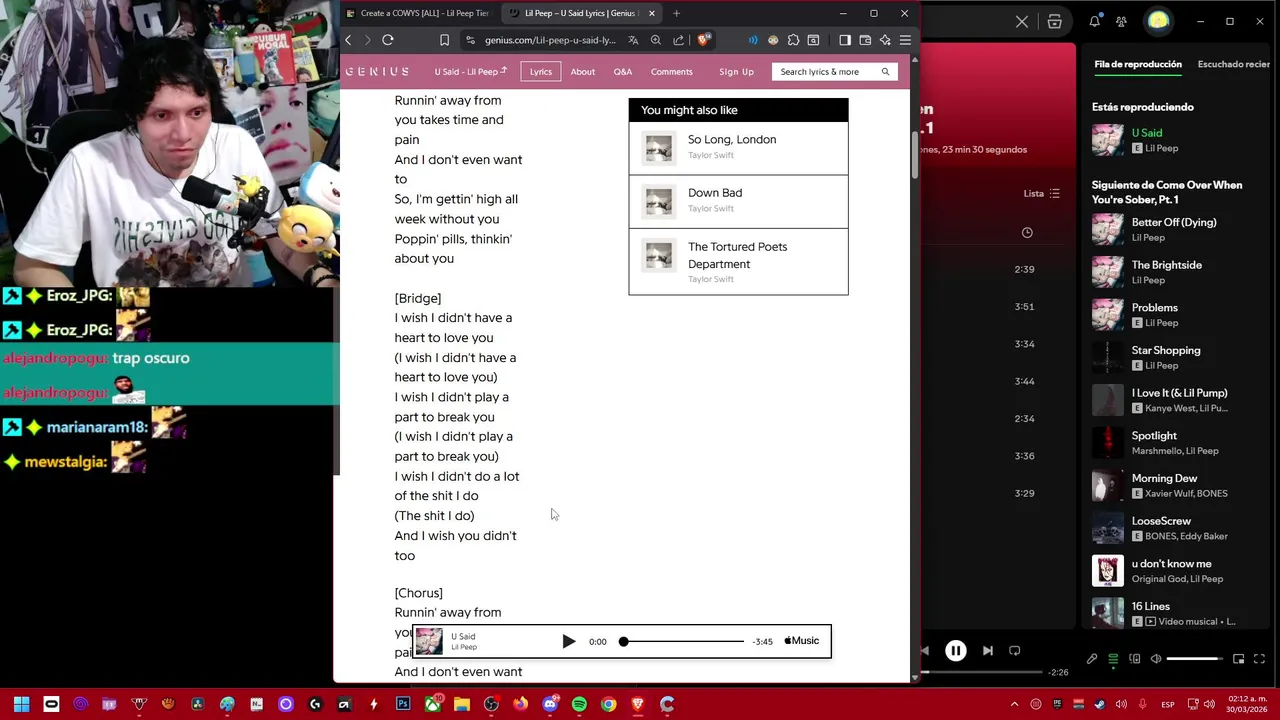Click the U Said artwork in Apple Music player
This screenshot has height=720, width=1280.
pyautogui.click(x=429, y=641)
